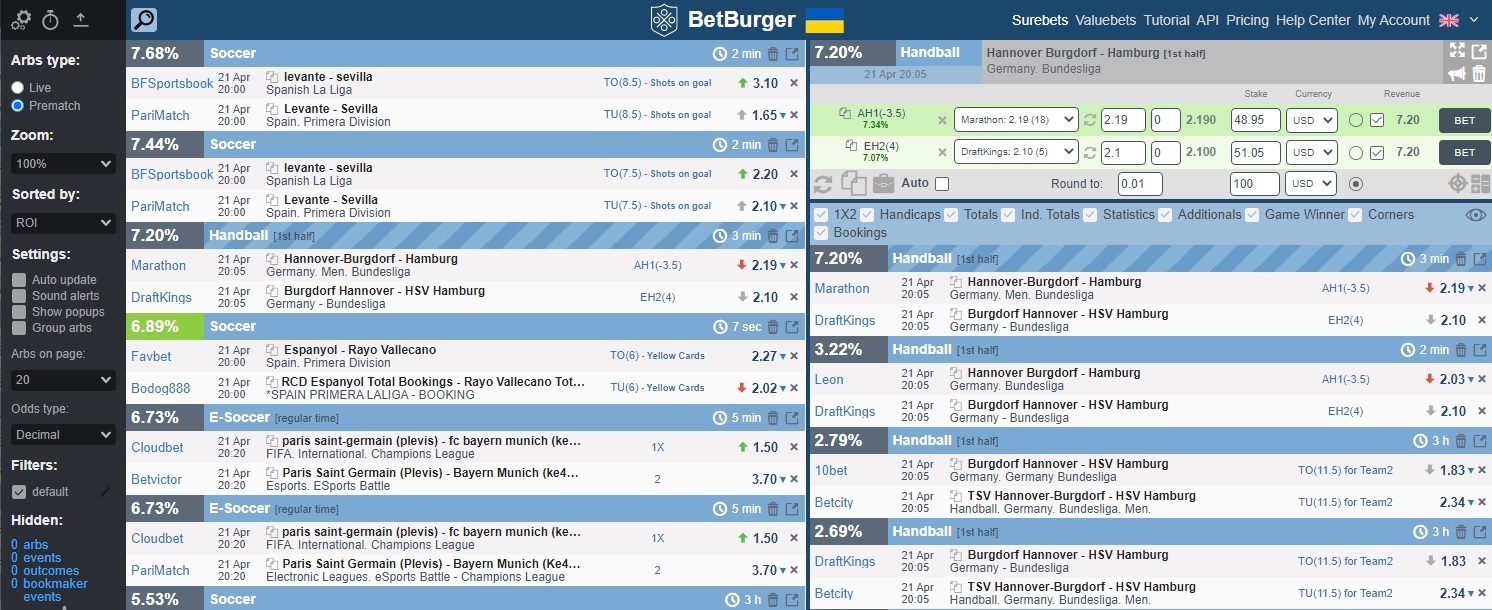The width and height of the screenshot is (1492, 610).
Task: Open the settings gears icon in sidebar
Action: (21, 19)
